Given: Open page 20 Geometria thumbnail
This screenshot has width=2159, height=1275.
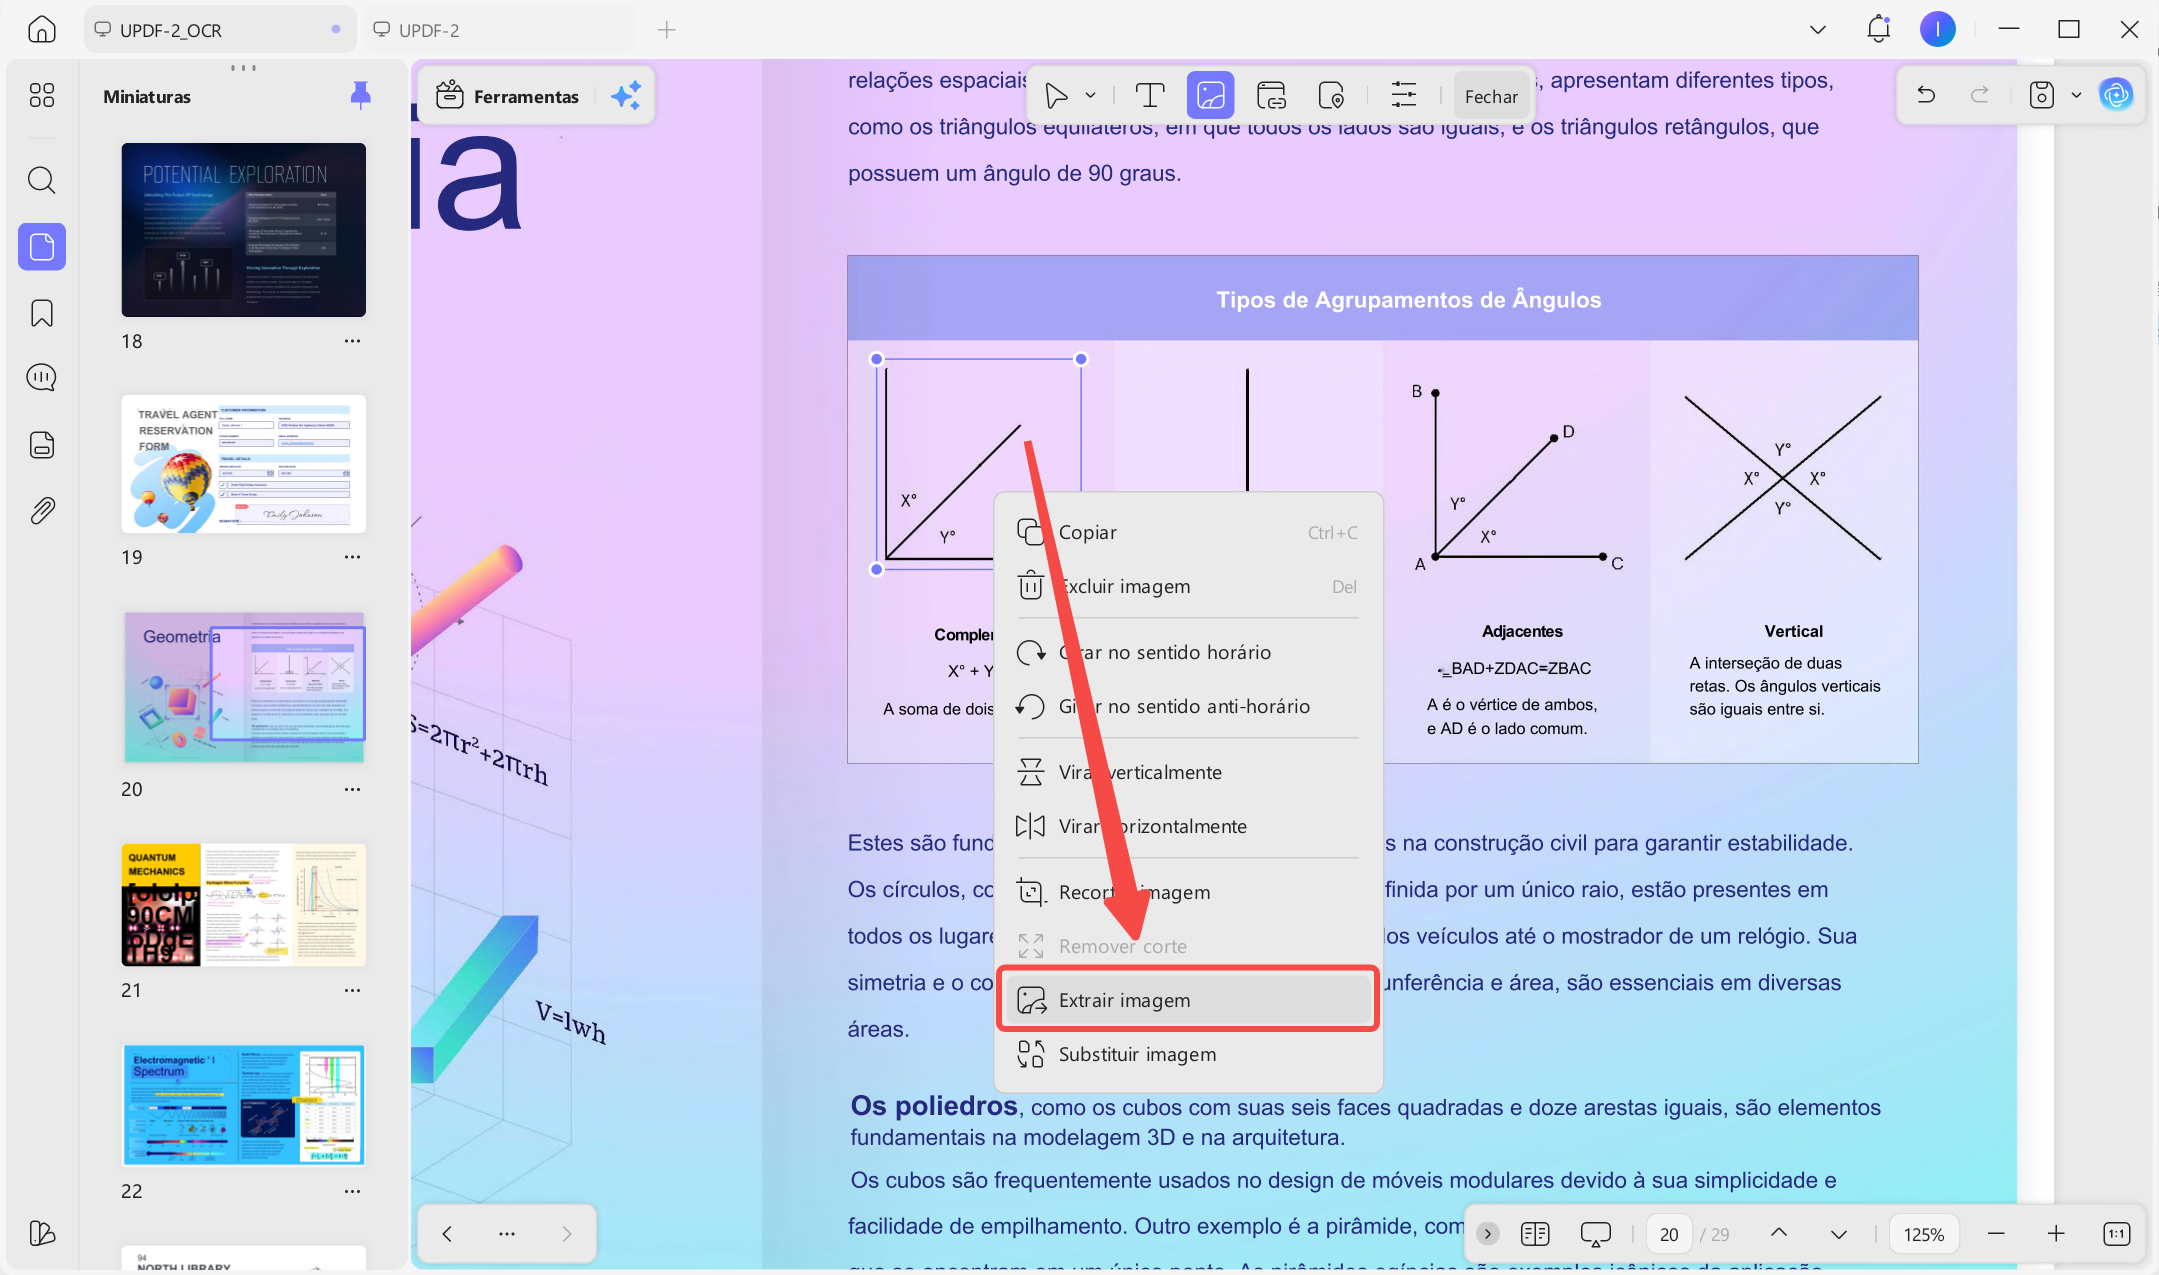Looking at the screenshot, I should coord(244,687).
